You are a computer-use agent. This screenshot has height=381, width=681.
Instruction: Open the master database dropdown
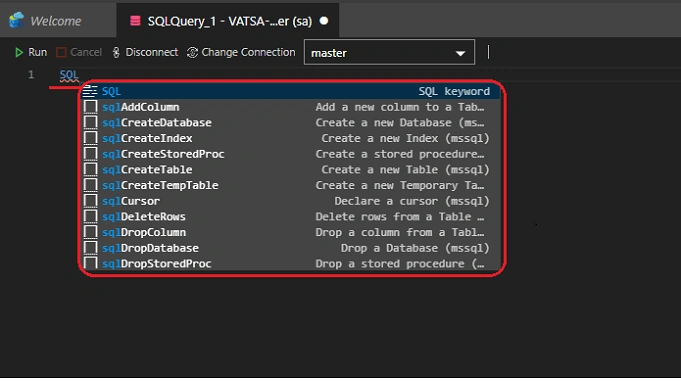tap(389, 52)
